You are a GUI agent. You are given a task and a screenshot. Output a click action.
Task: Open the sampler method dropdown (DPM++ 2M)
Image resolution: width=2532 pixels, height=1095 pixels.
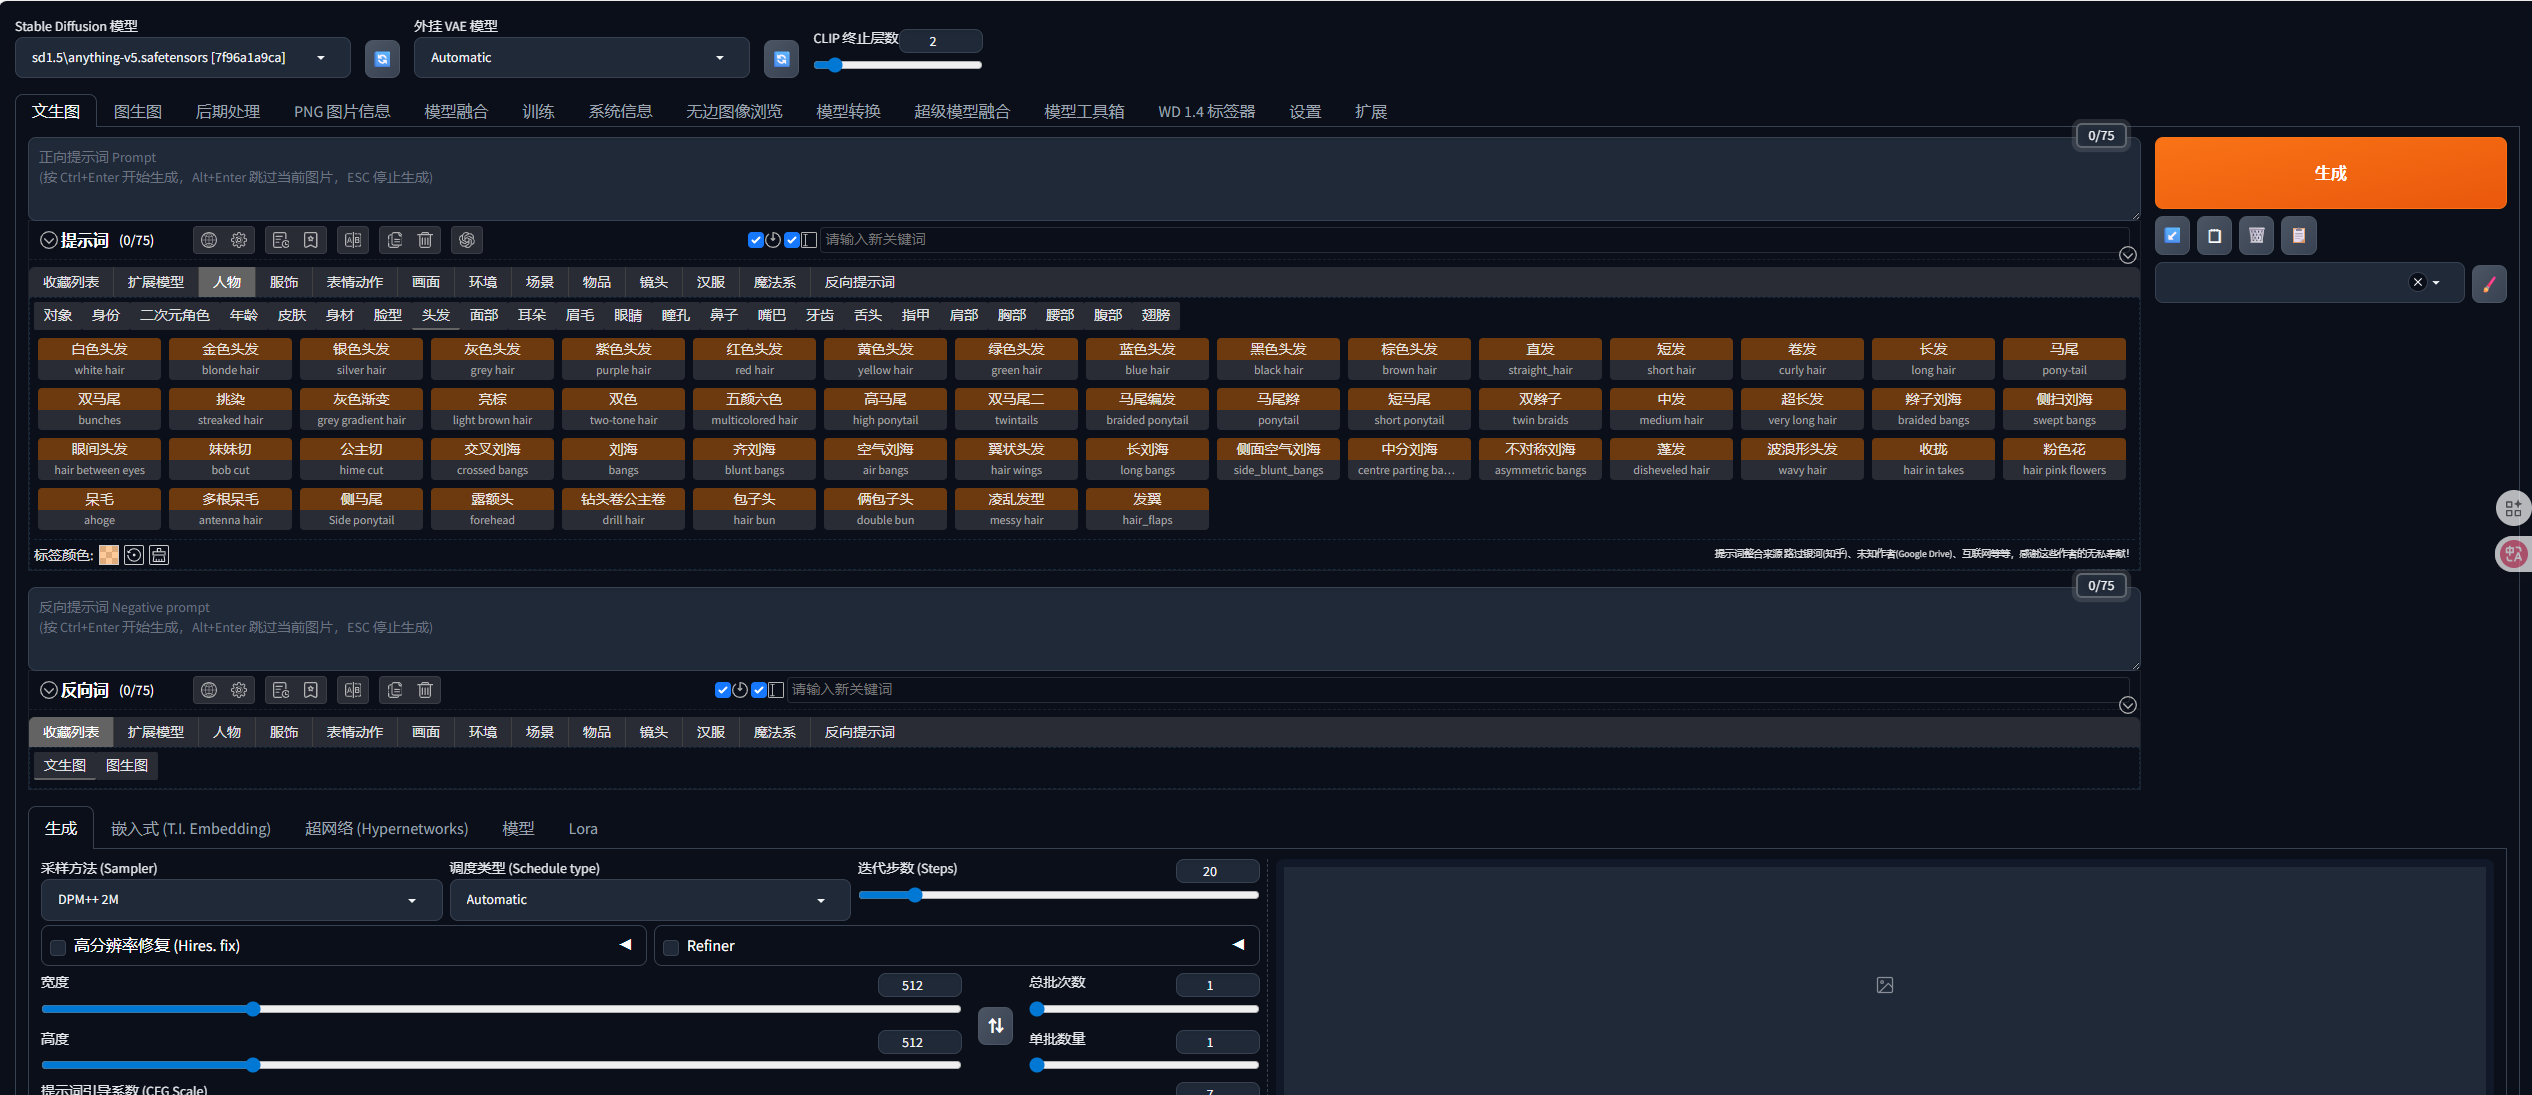241,900
